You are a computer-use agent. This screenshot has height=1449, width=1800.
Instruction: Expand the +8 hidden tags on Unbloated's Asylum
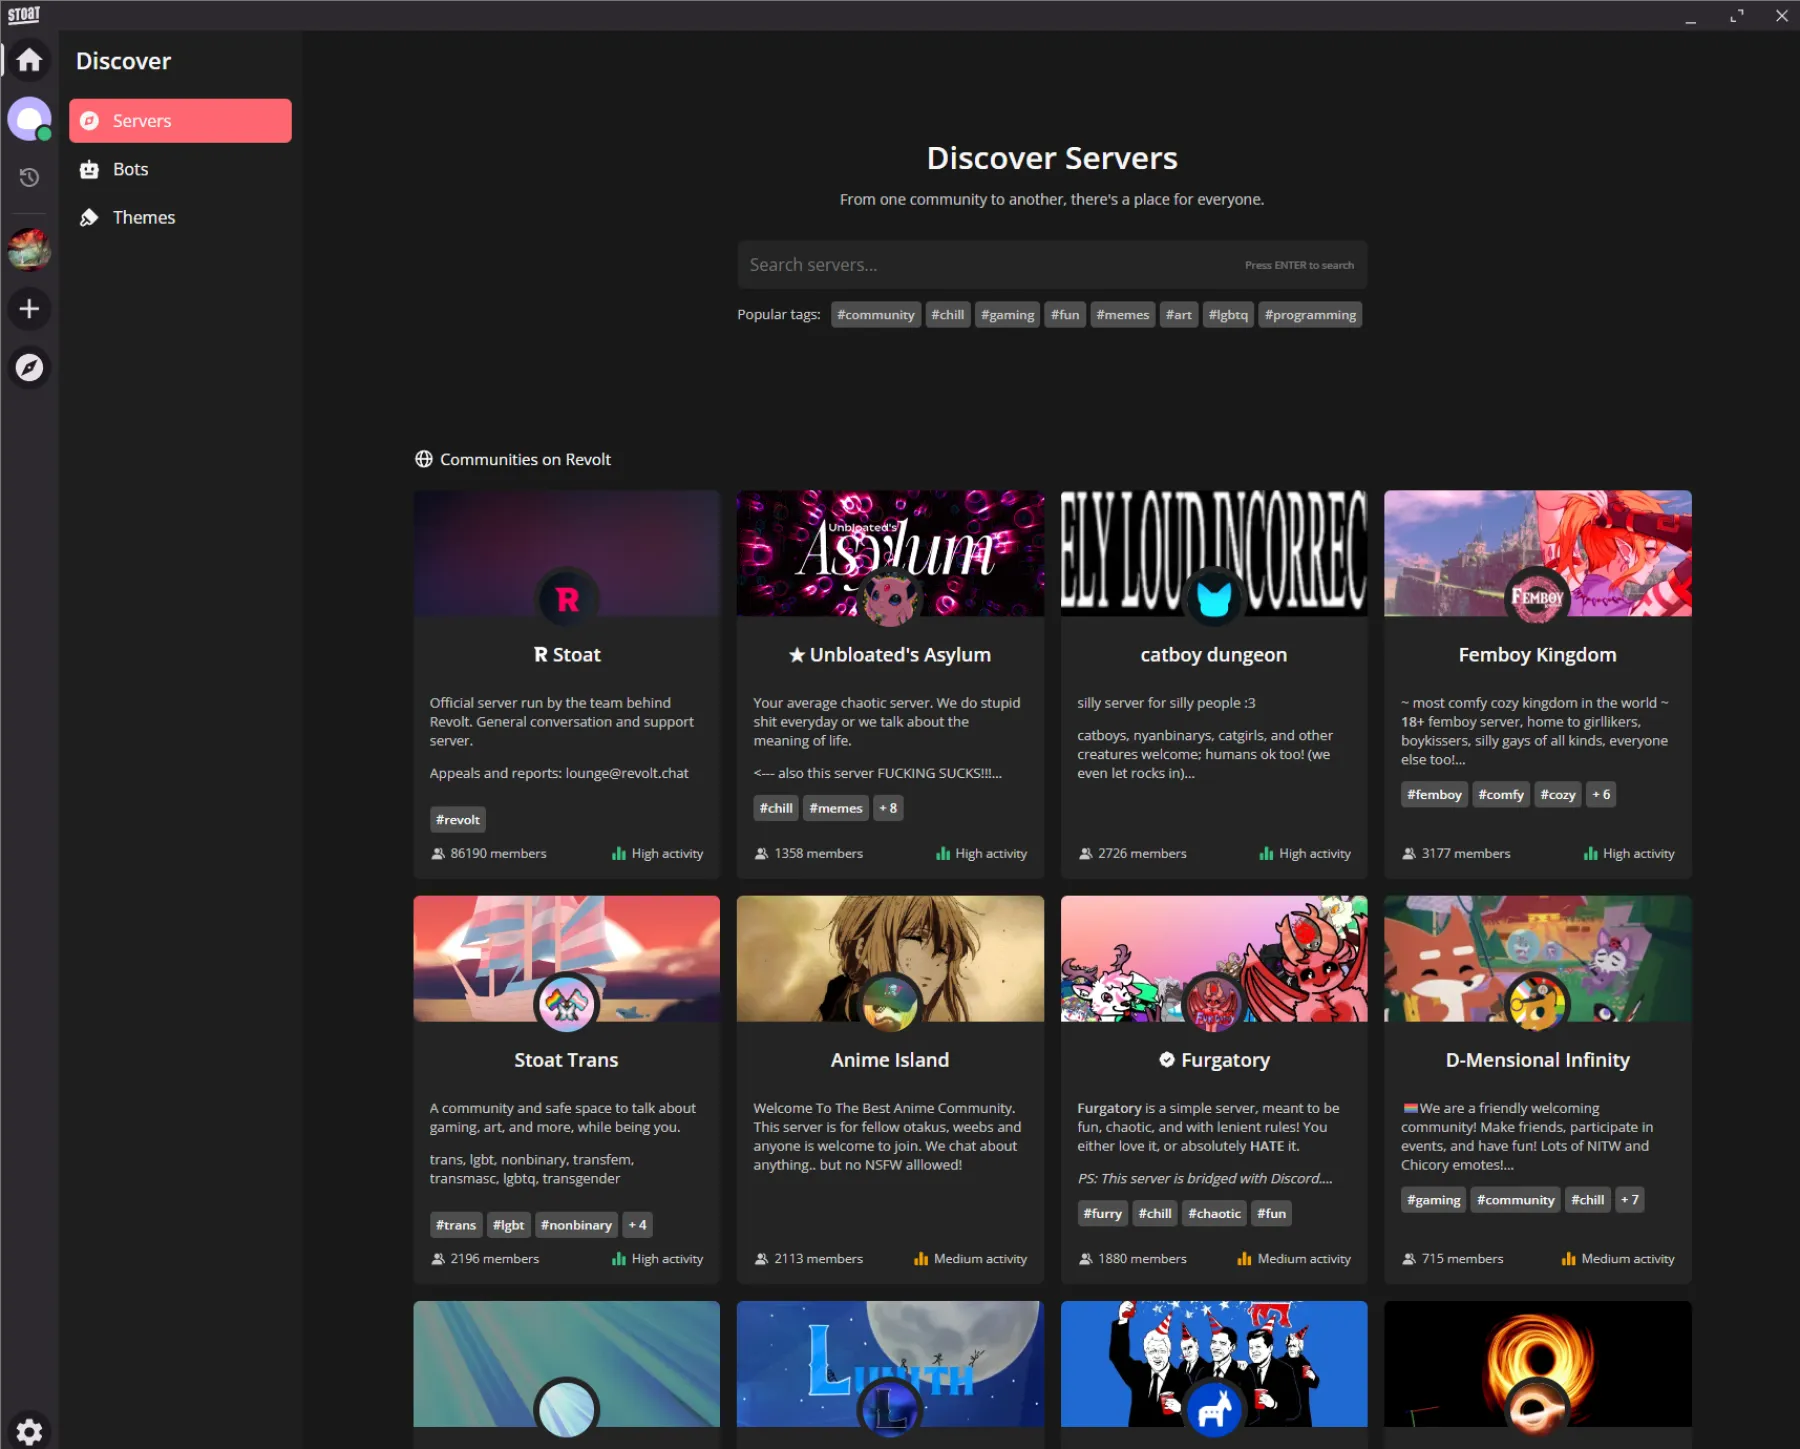coord(888,808)
